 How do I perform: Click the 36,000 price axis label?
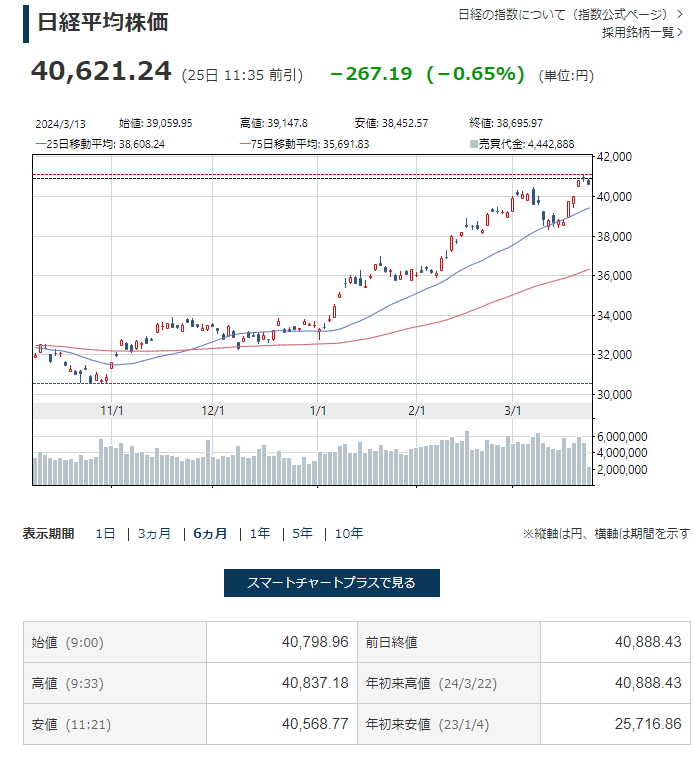point(614,276)
